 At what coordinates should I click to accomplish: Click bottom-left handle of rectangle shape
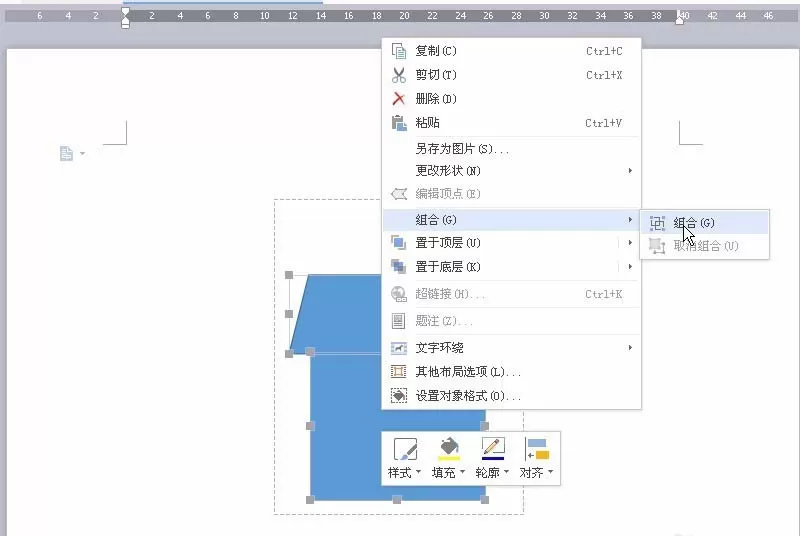(310, 500)
